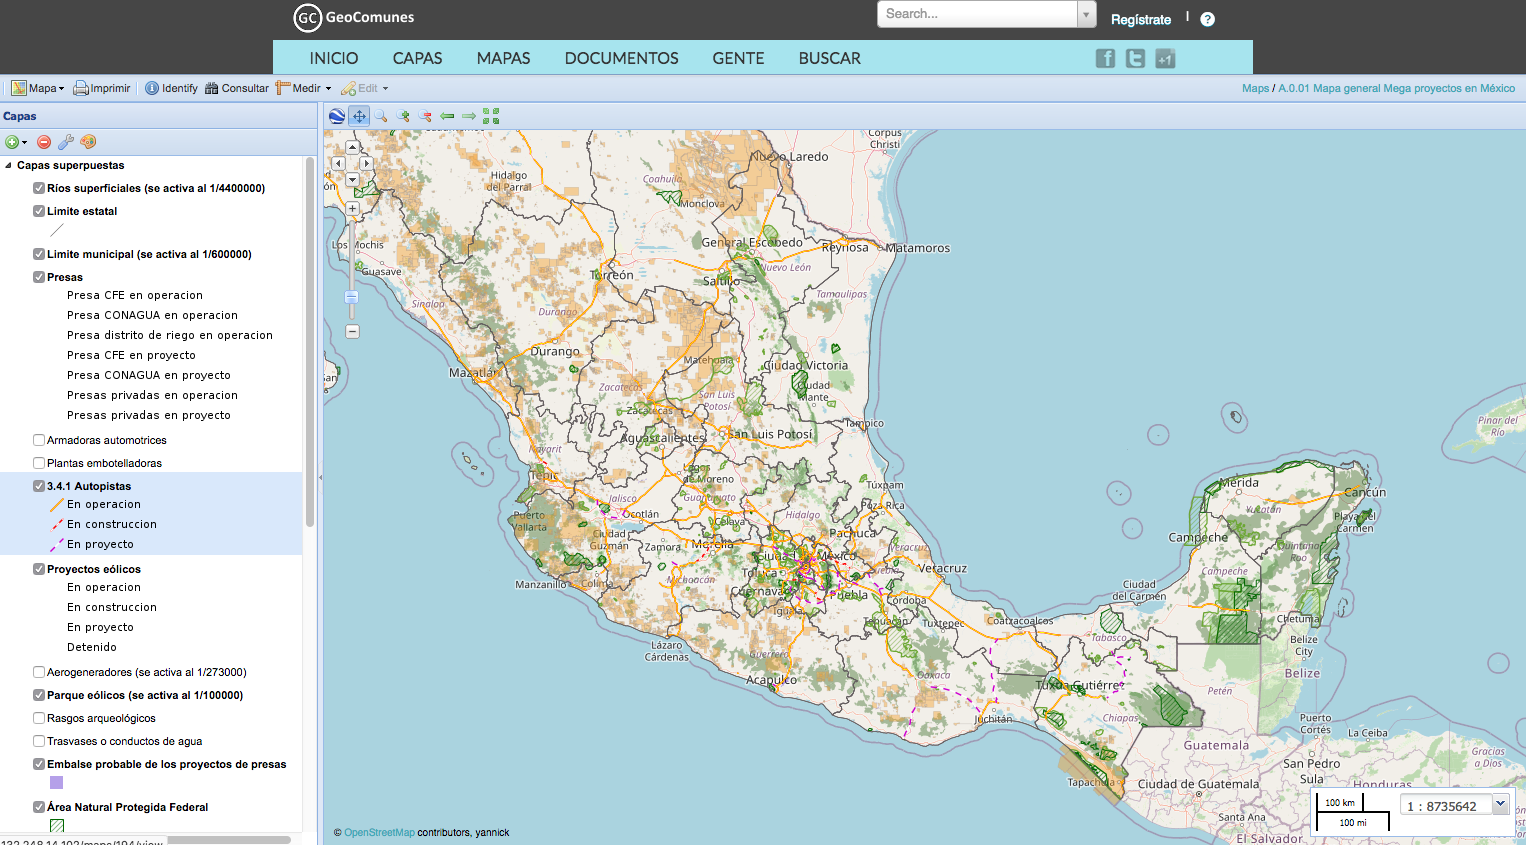Toggle Parque eólicos layer checkbox

pyautogui.click(x=39, y=695)
